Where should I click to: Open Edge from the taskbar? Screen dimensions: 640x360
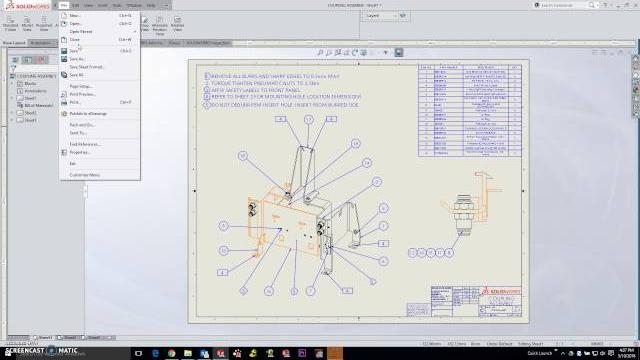[x=155, y=353]
